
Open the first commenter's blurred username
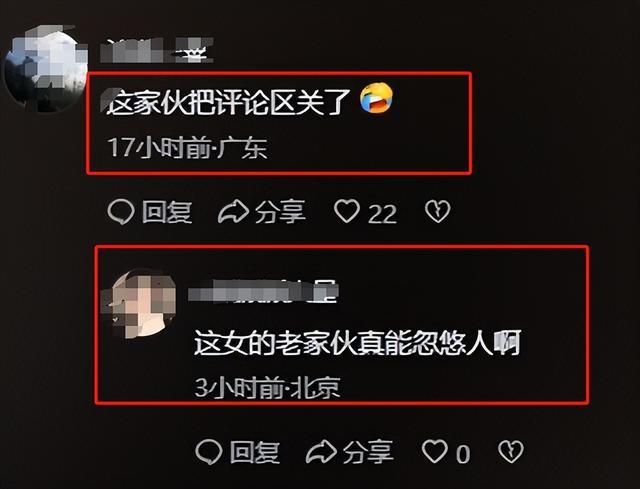(157, 50)
